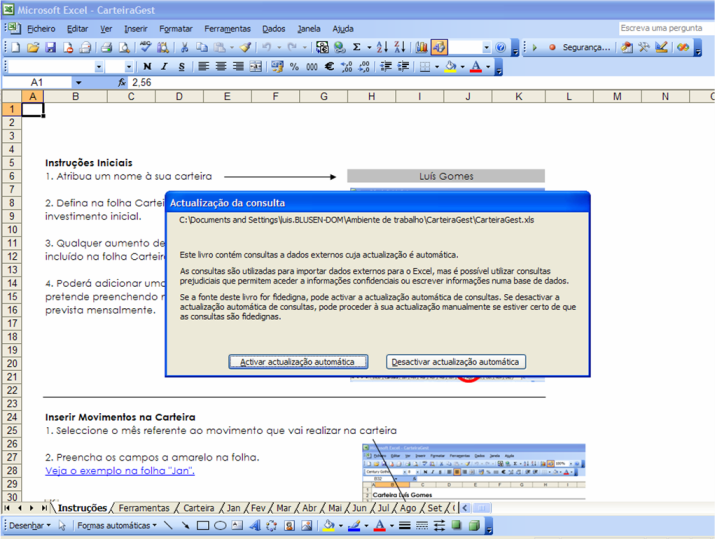Image resolution: width=715 pixels, height=539 pixels.
Task: Toggle Underline (S) formatting
Action: 181,67
